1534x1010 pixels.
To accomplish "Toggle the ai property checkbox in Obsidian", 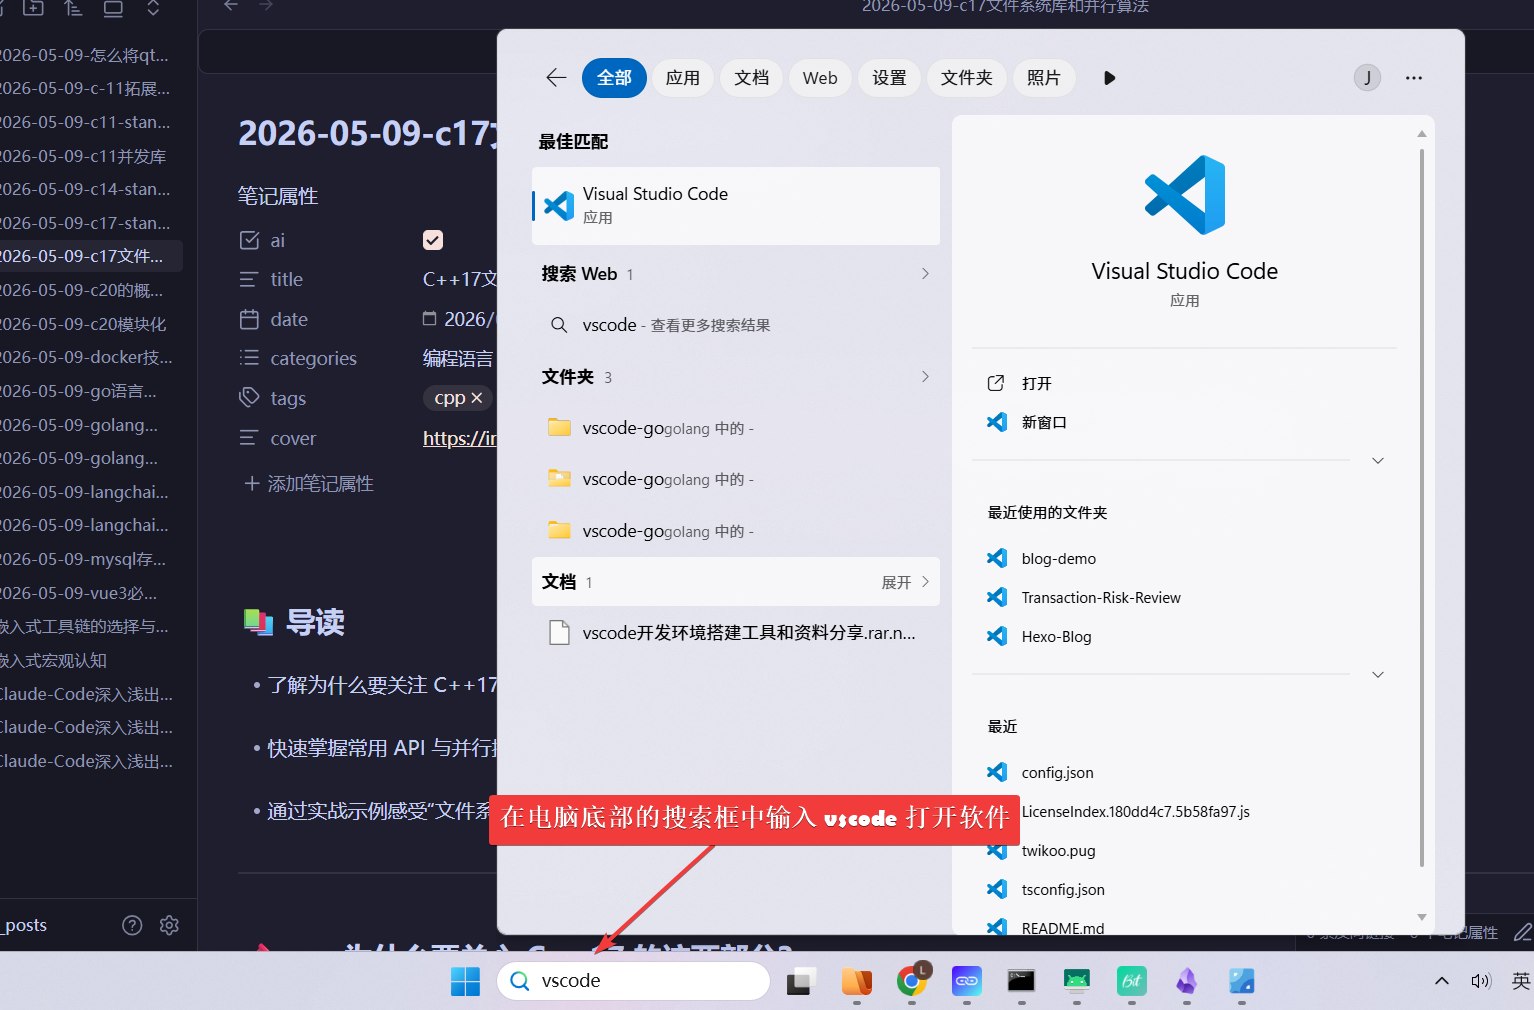I will pyautogui.click(x=433, y=240).
